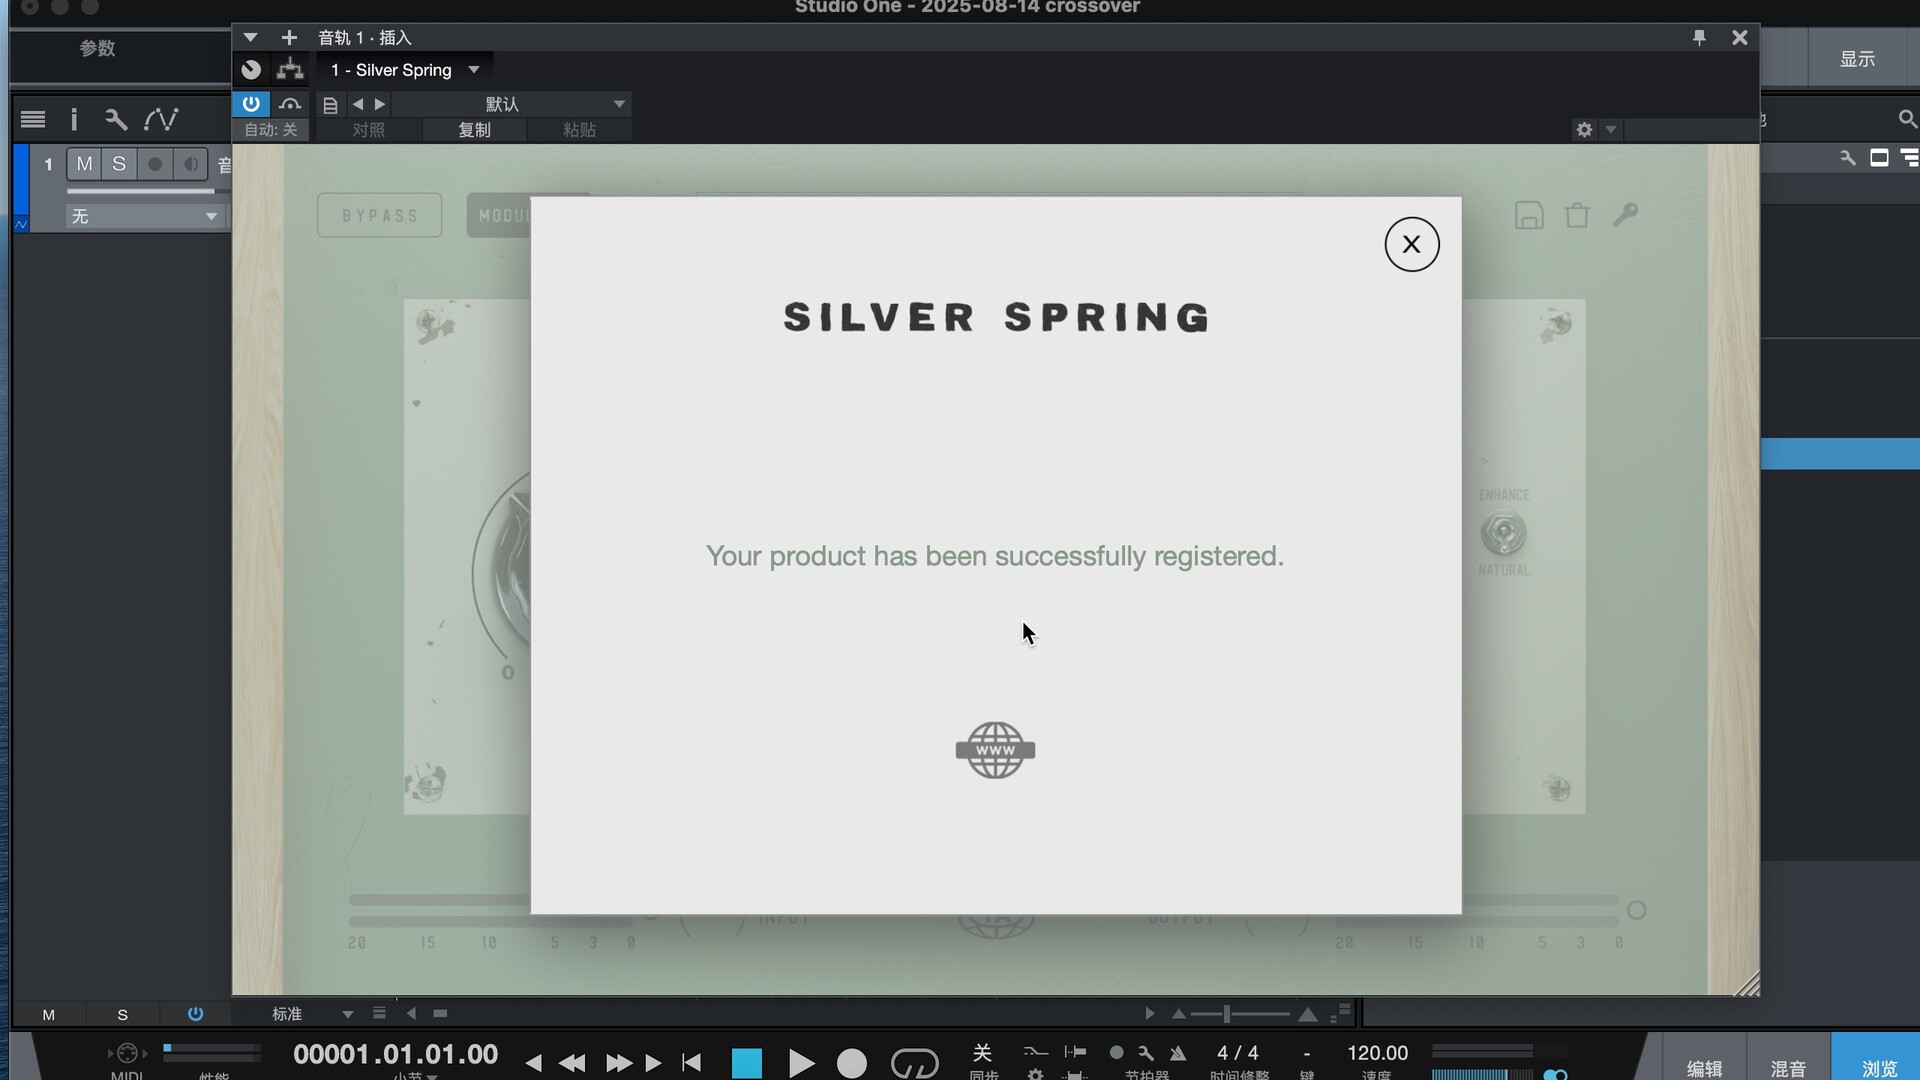Open the routing view icon
This screenshot has width=1920, height=1080.
tap(290, 70)
